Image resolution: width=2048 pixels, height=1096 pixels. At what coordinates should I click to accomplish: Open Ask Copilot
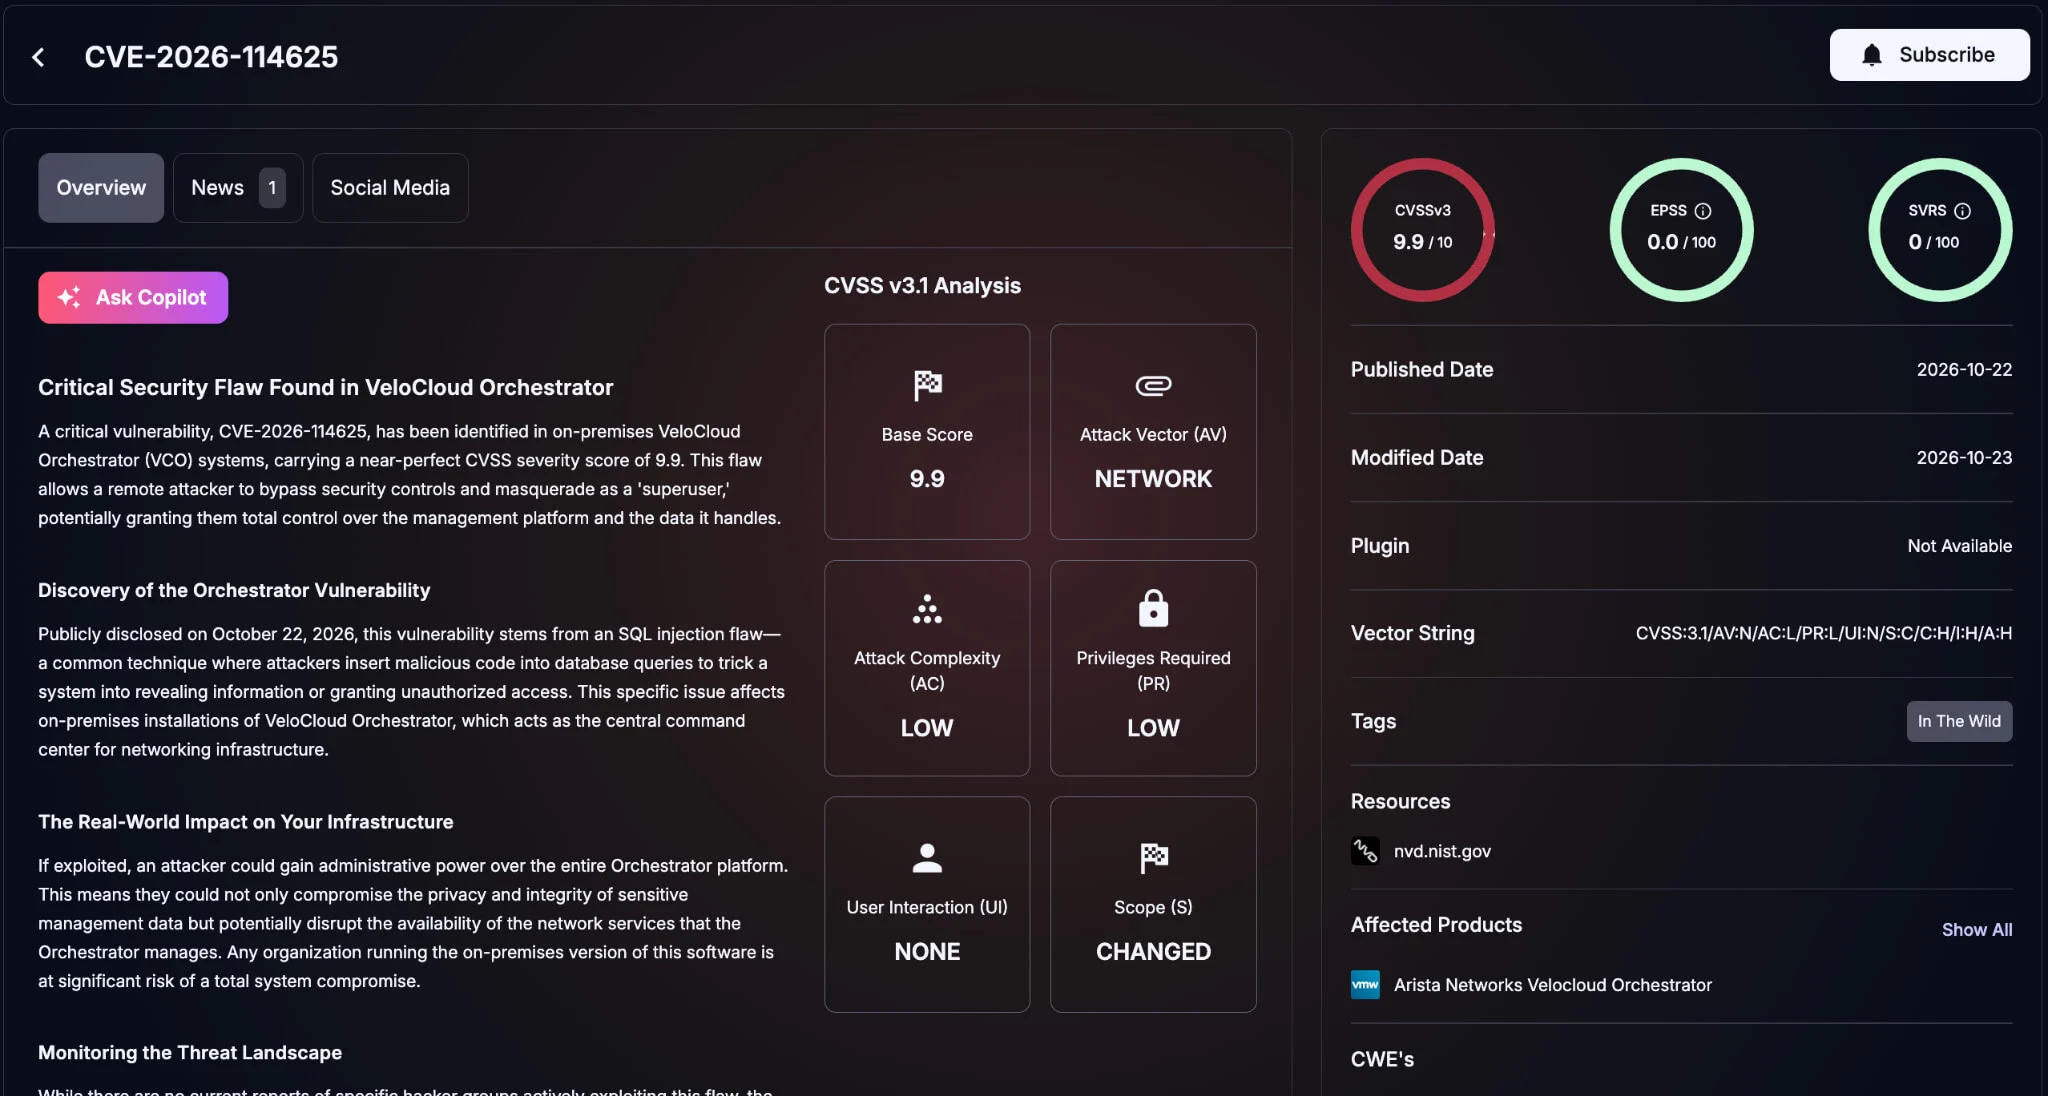tap(133, 297)
